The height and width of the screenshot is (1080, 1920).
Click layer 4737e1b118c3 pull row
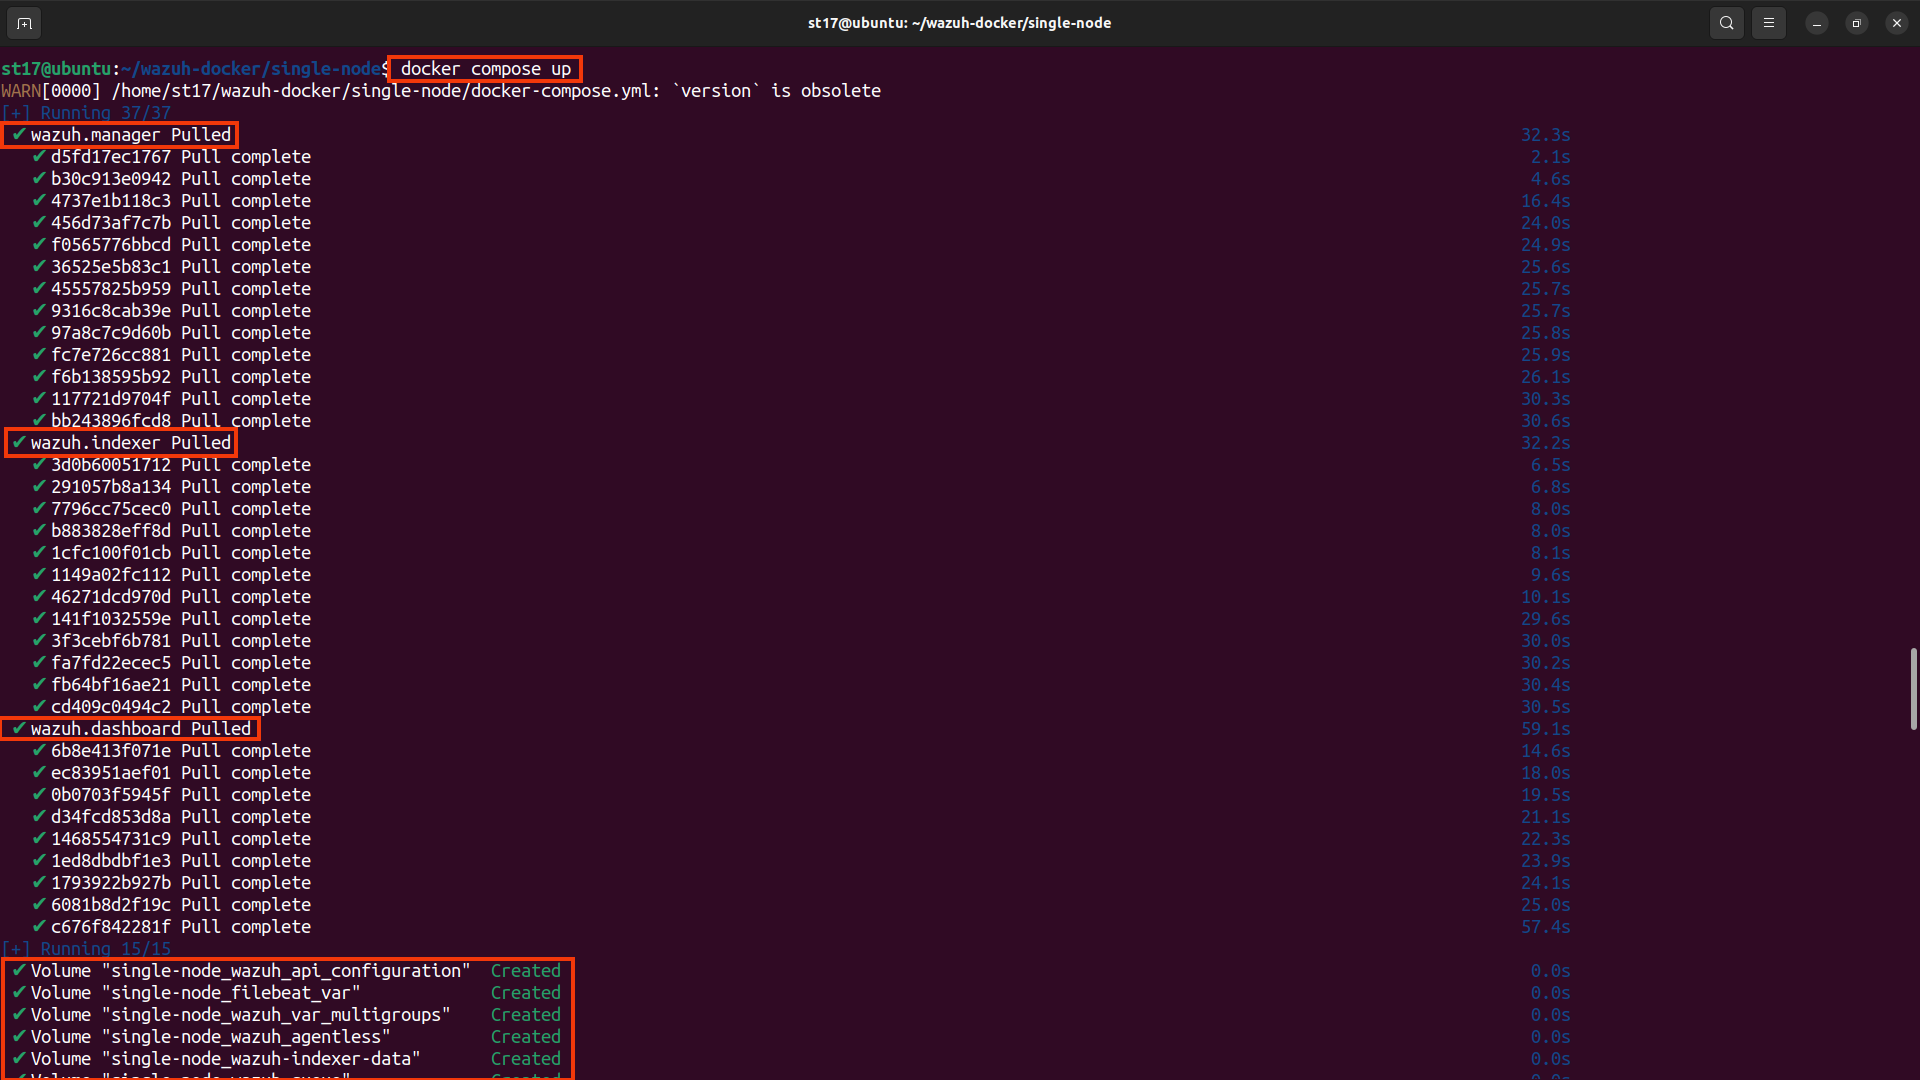point(171,201)
